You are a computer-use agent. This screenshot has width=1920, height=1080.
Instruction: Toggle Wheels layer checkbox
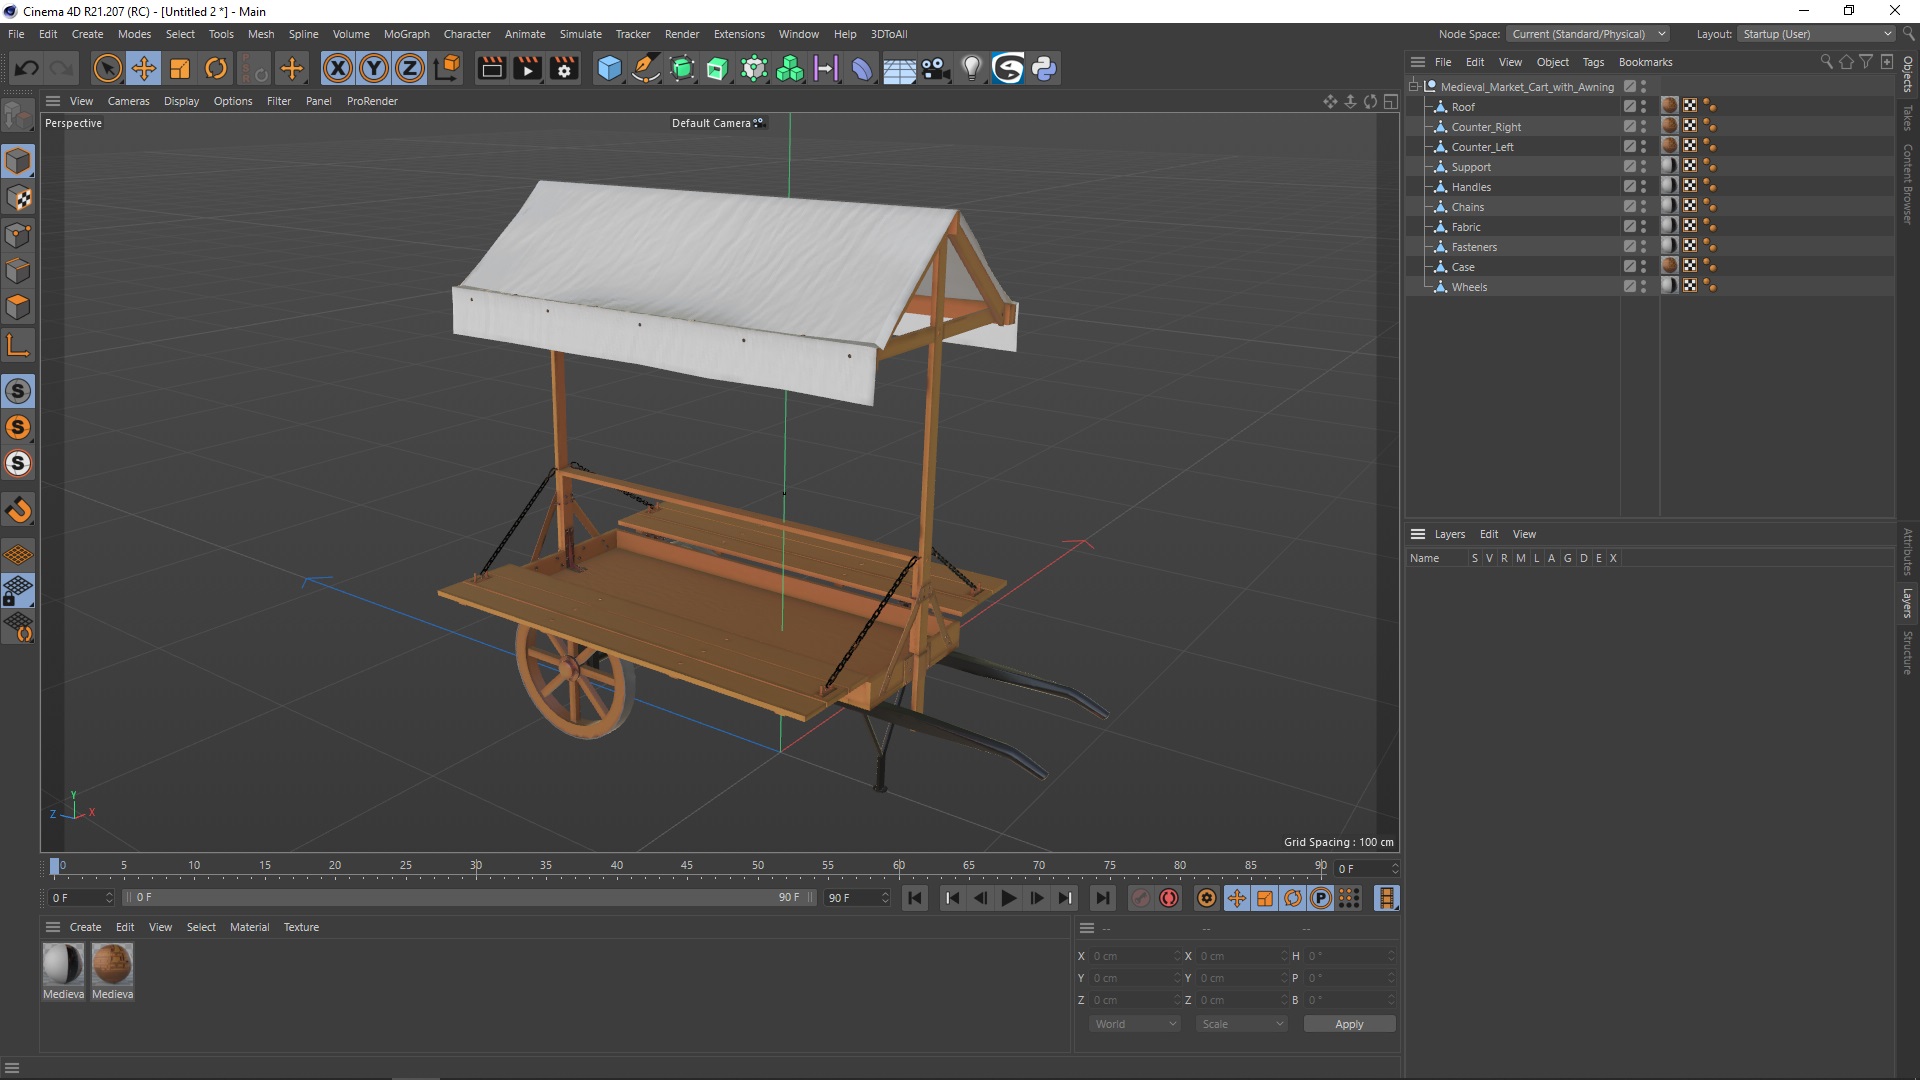pyautogui.click(x=1630, y=286)
